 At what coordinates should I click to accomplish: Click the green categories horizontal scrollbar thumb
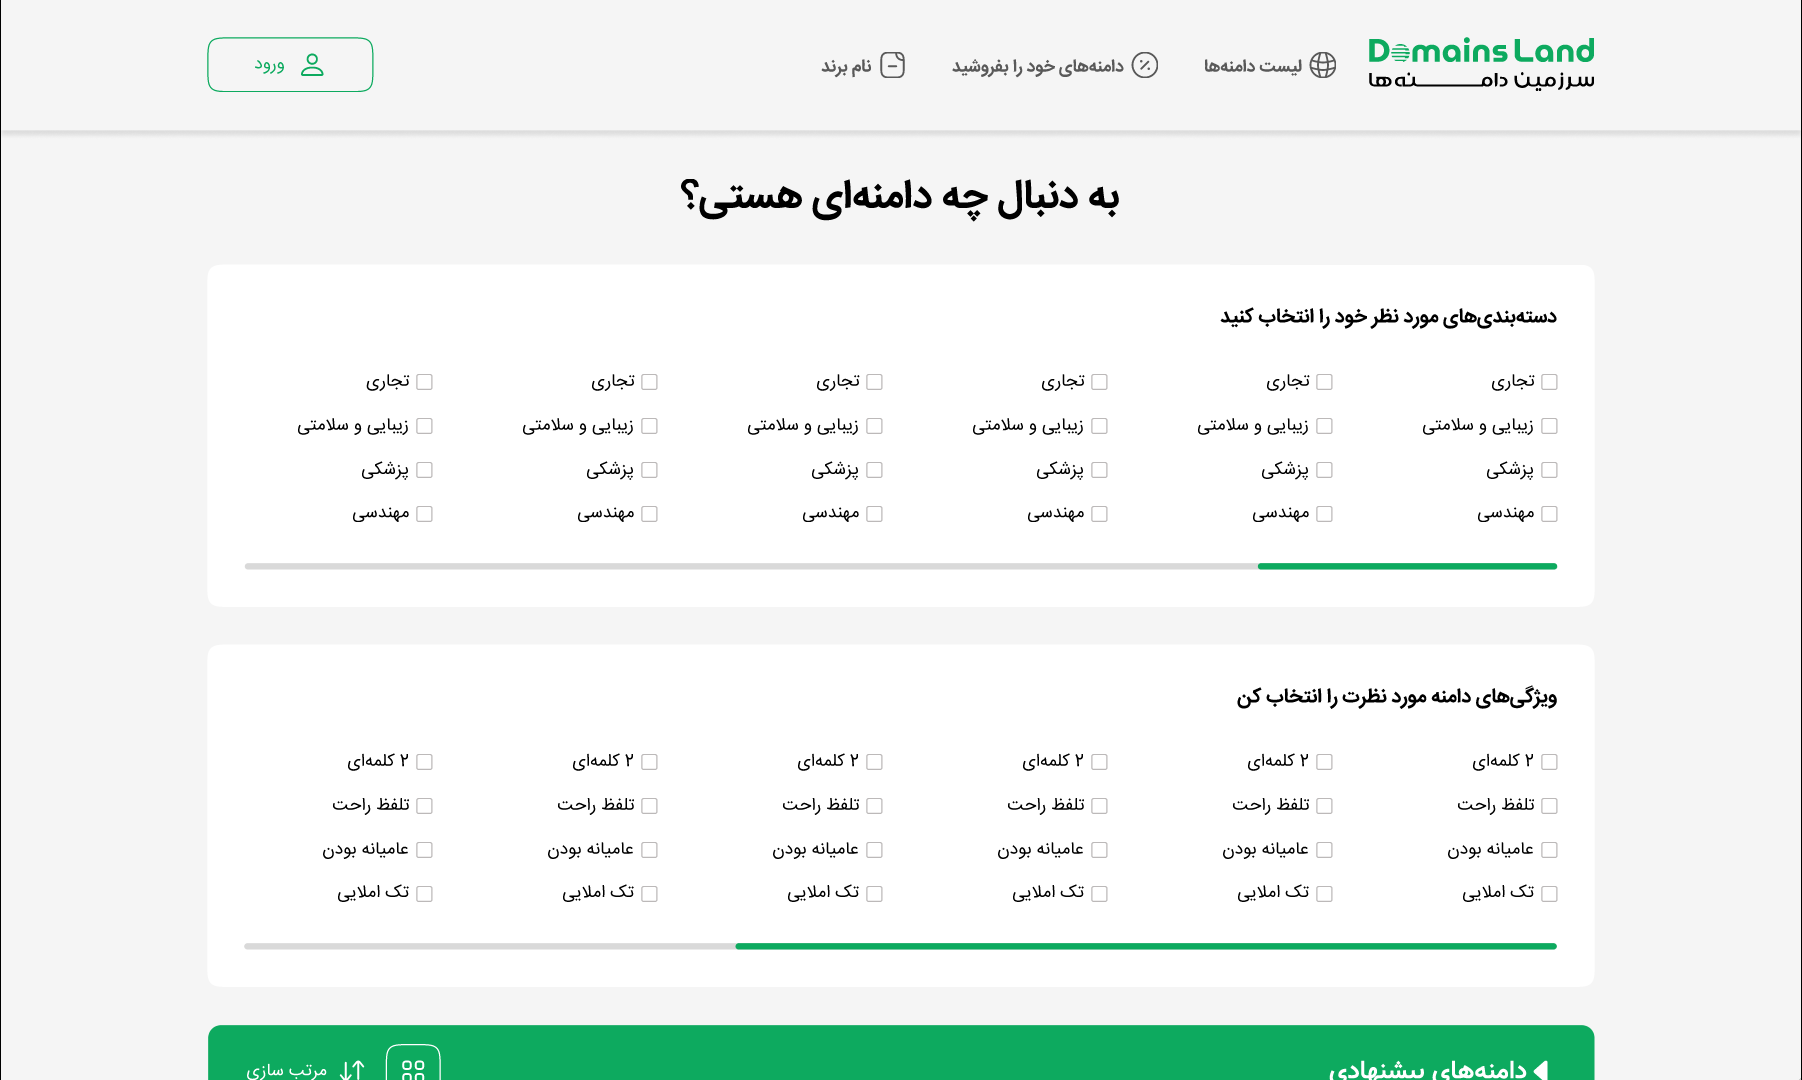tap(1406, 566)
